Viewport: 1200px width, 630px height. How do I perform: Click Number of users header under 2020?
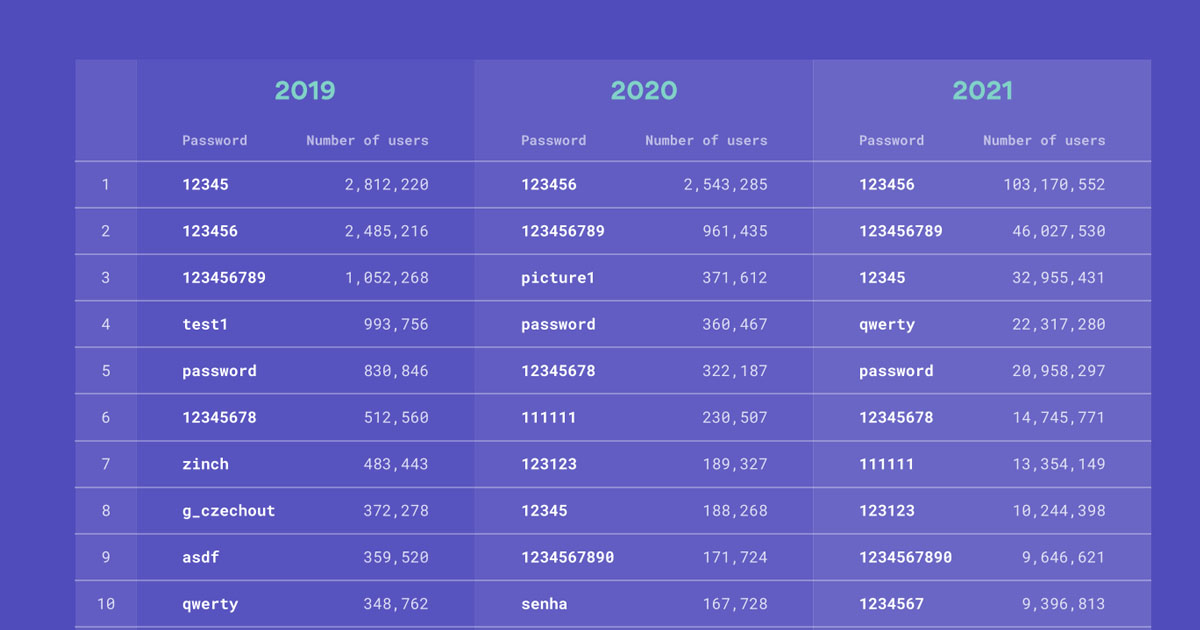click(706, 141)
